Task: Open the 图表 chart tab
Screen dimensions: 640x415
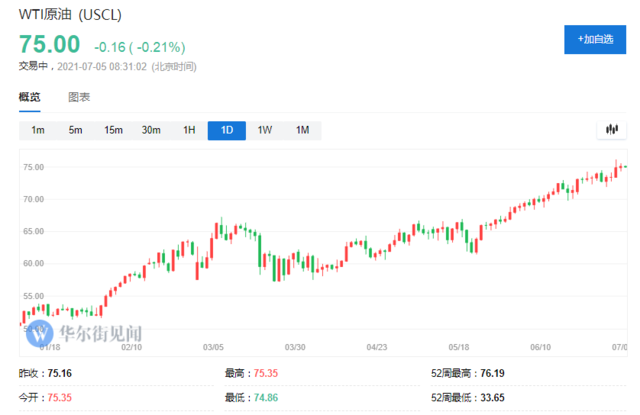Action: [x=79, y=97]
